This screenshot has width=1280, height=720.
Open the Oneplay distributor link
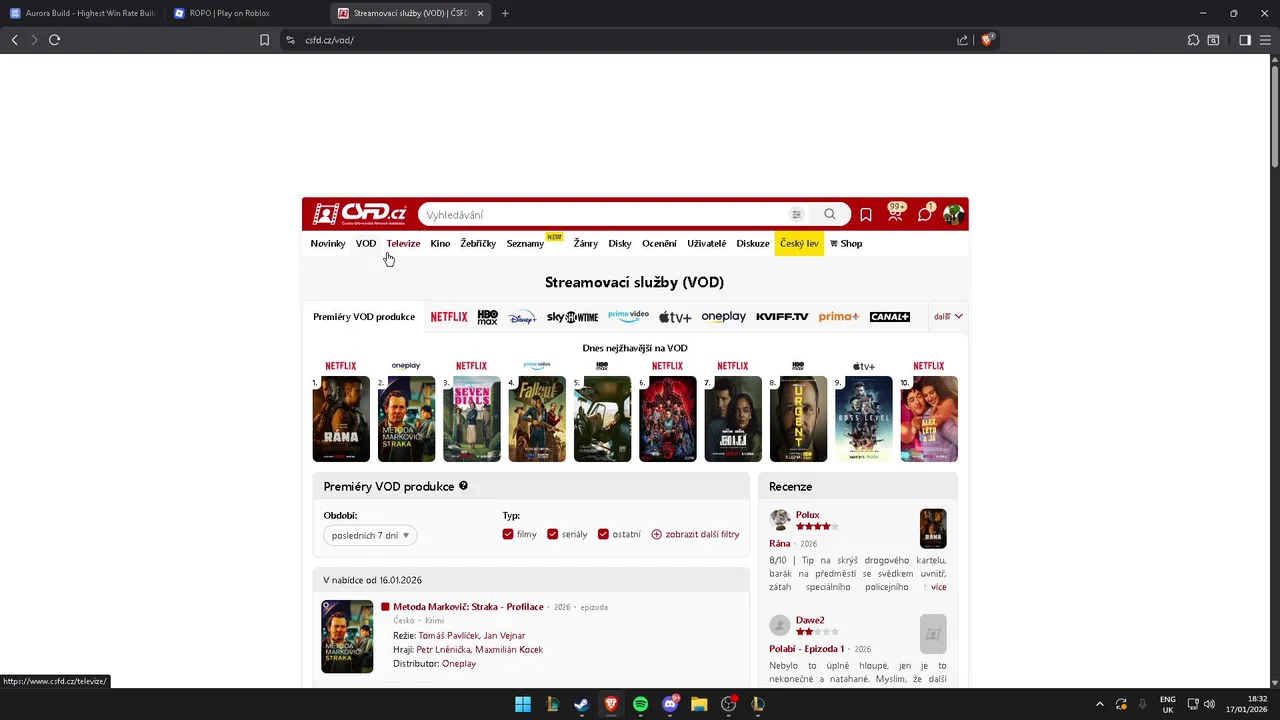tap(459, 663)
